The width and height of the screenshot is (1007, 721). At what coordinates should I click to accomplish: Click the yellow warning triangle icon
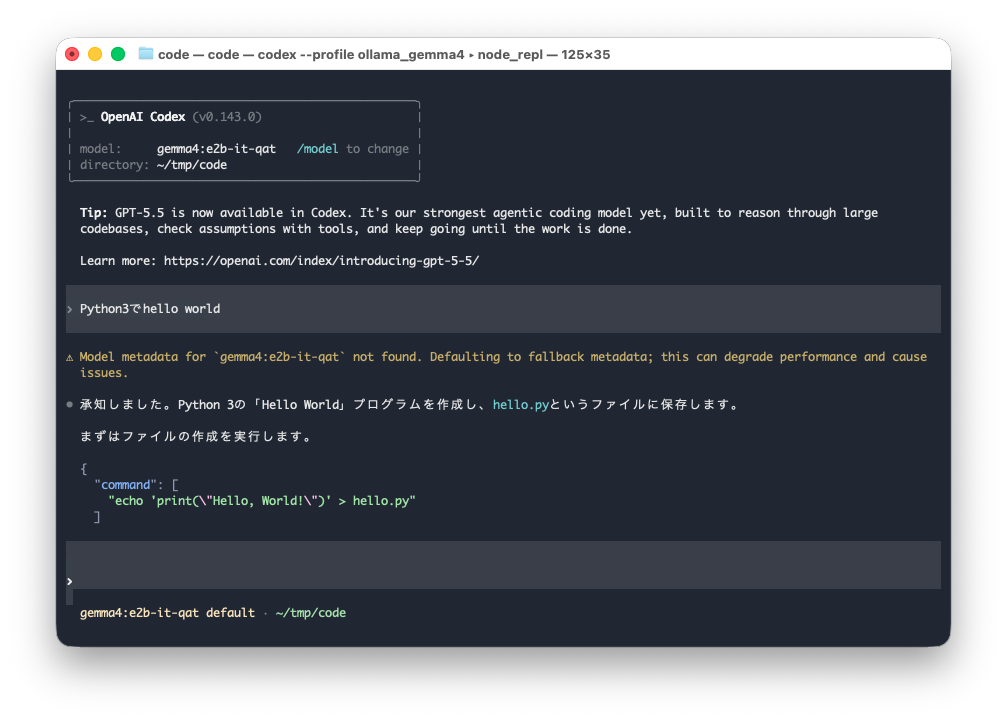coord(69,358)
